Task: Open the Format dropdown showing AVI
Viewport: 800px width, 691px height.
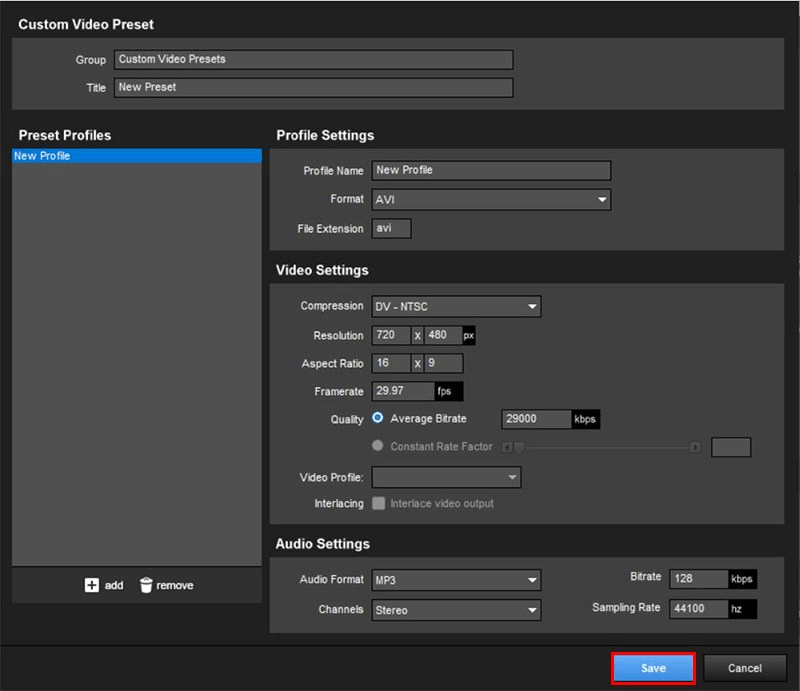Action: (x=490, y=199)
